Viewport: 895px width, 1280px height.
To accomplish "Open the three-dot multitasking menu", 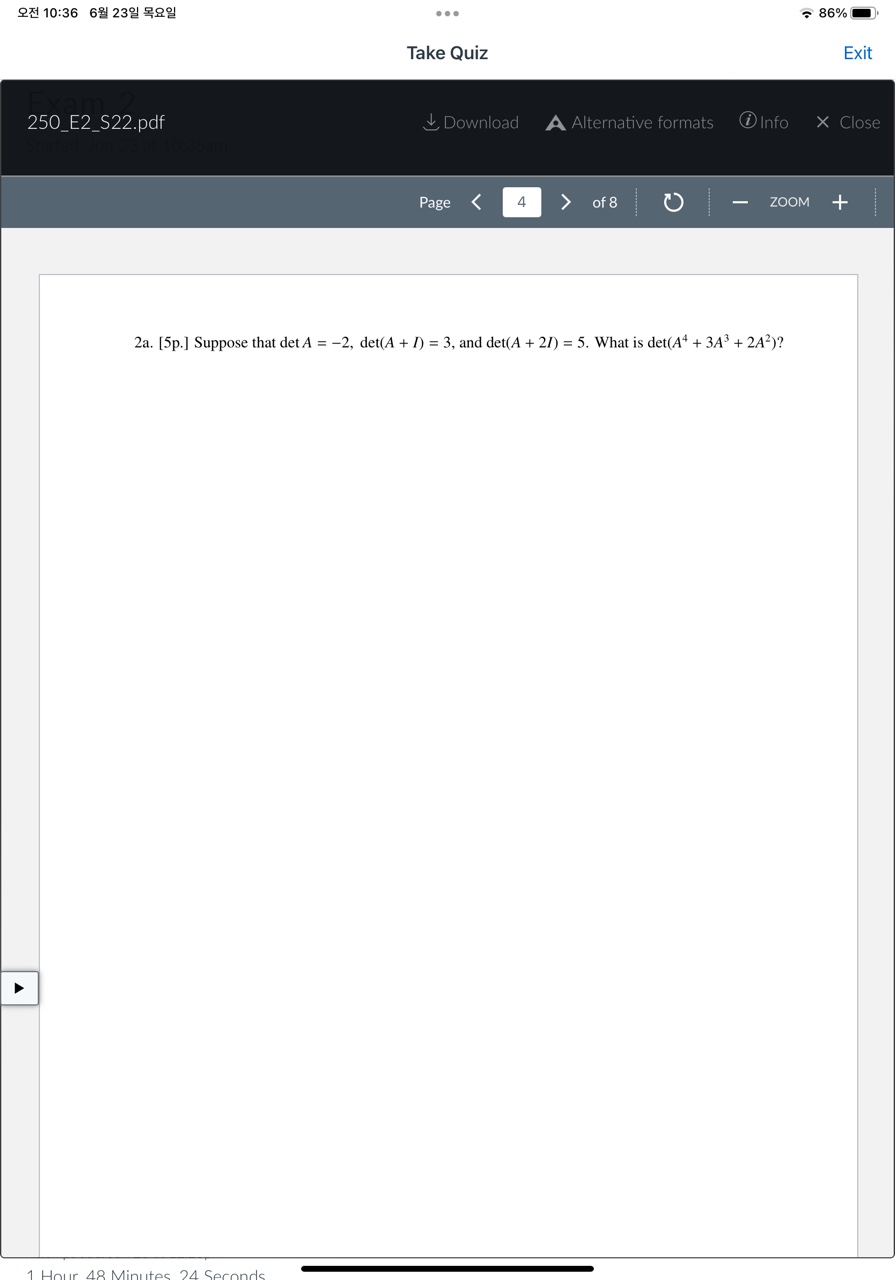I will [447, 14].
